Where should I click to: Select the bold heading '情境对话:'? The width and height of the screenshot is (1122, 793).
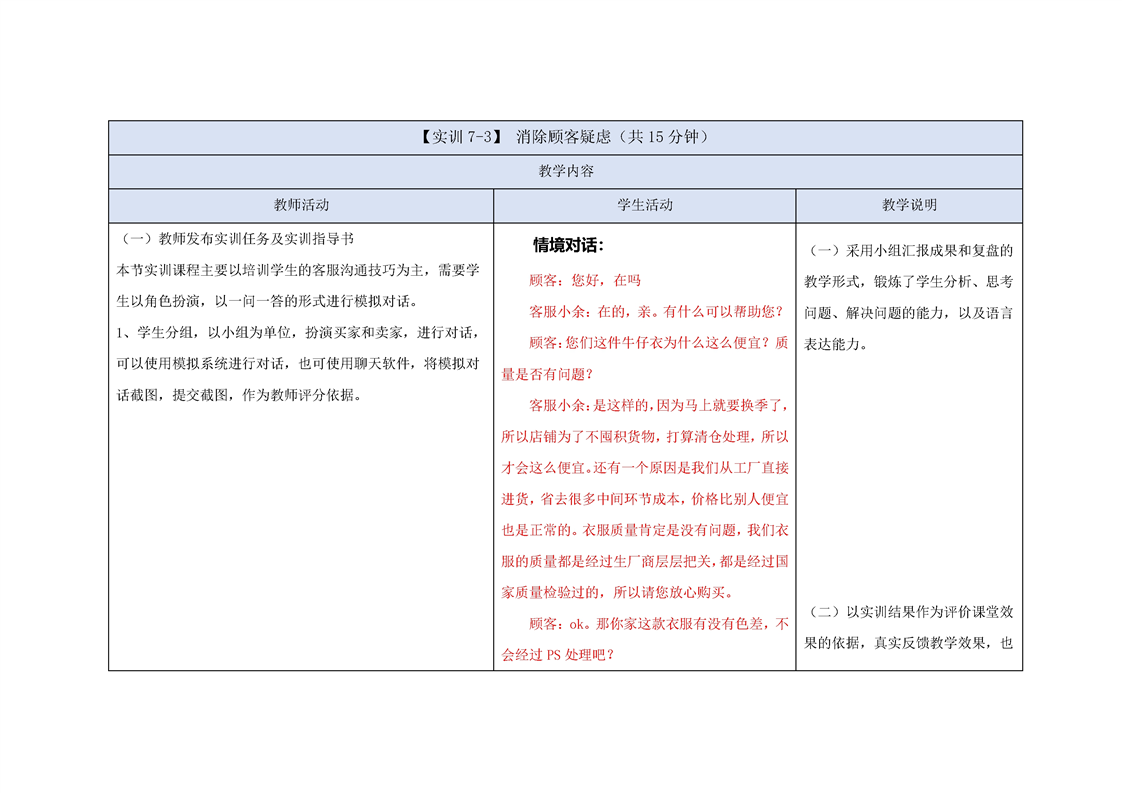coord(568,245)
